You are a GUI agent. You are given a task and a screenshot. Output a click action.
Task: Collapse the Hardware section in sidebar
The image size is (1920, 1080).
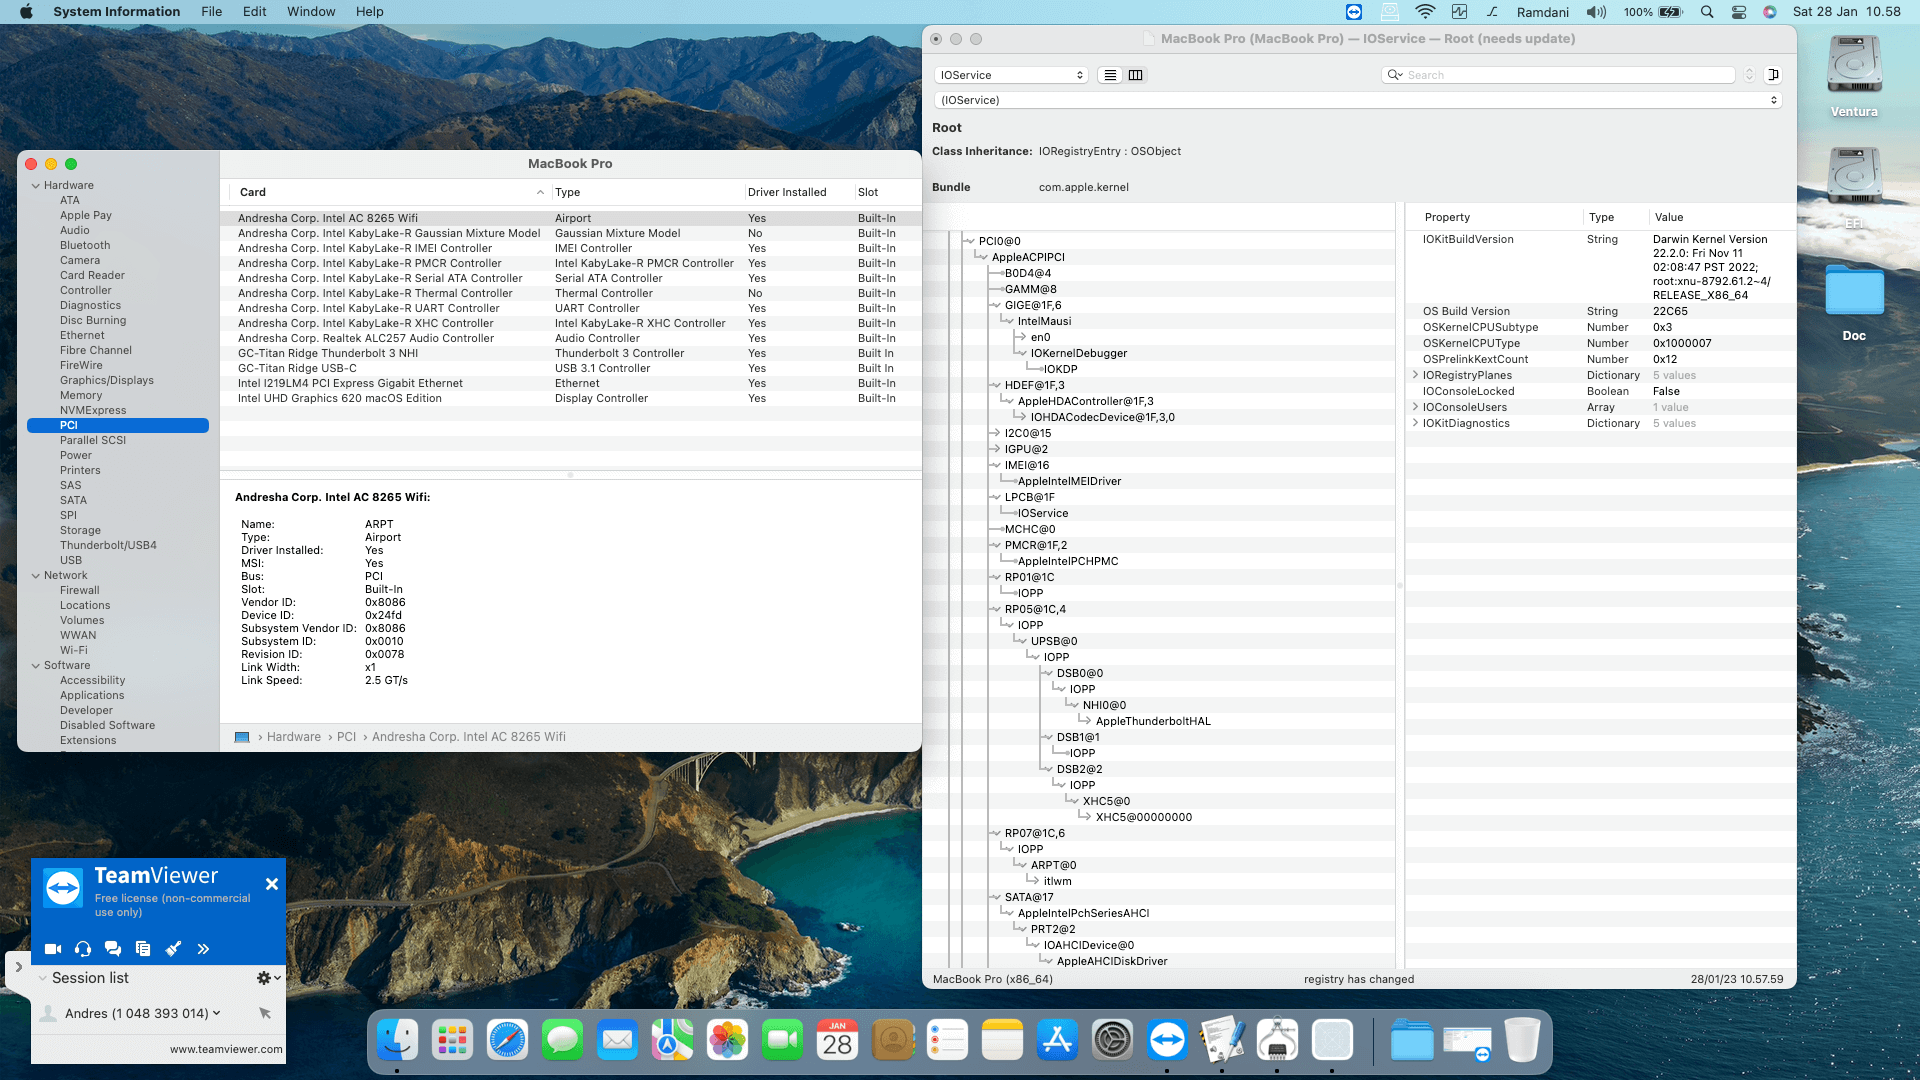36,186
